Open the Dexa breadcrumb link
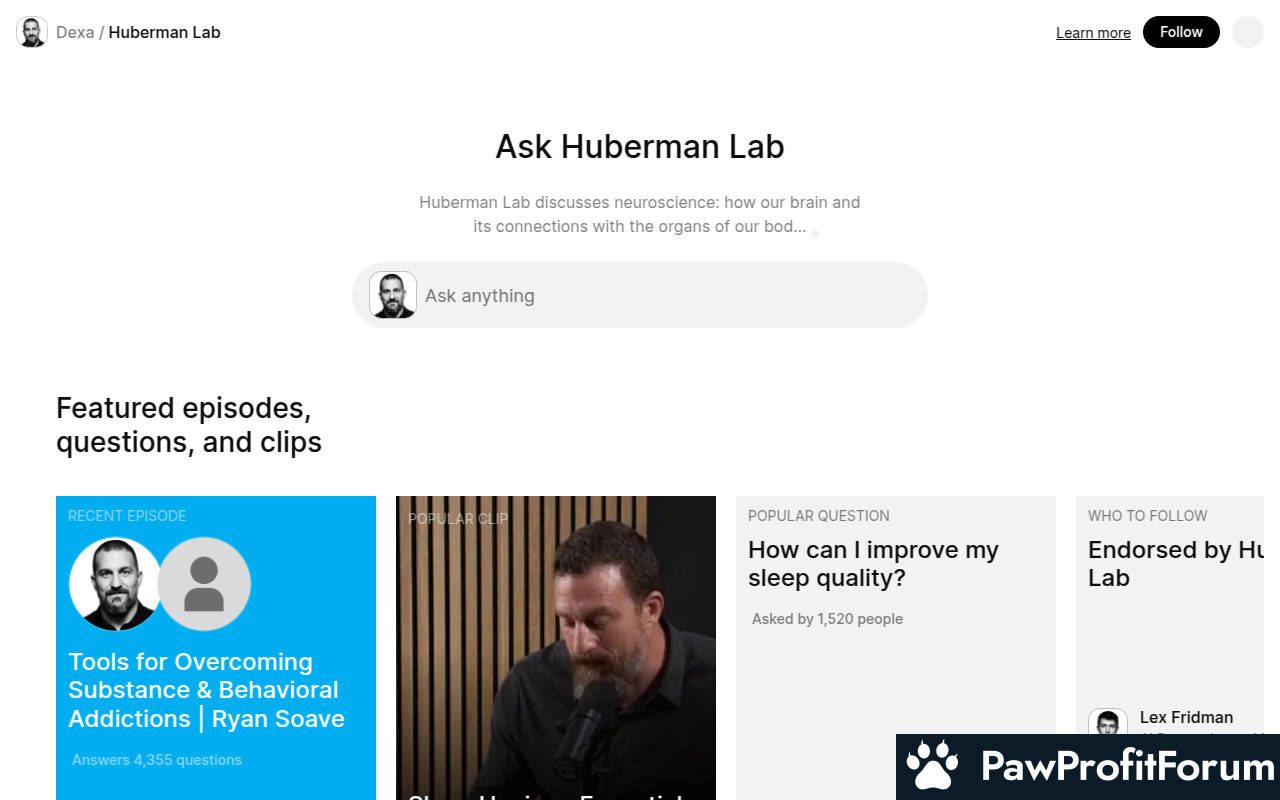This screenshot has width=1280, height=800. point(75,32)
